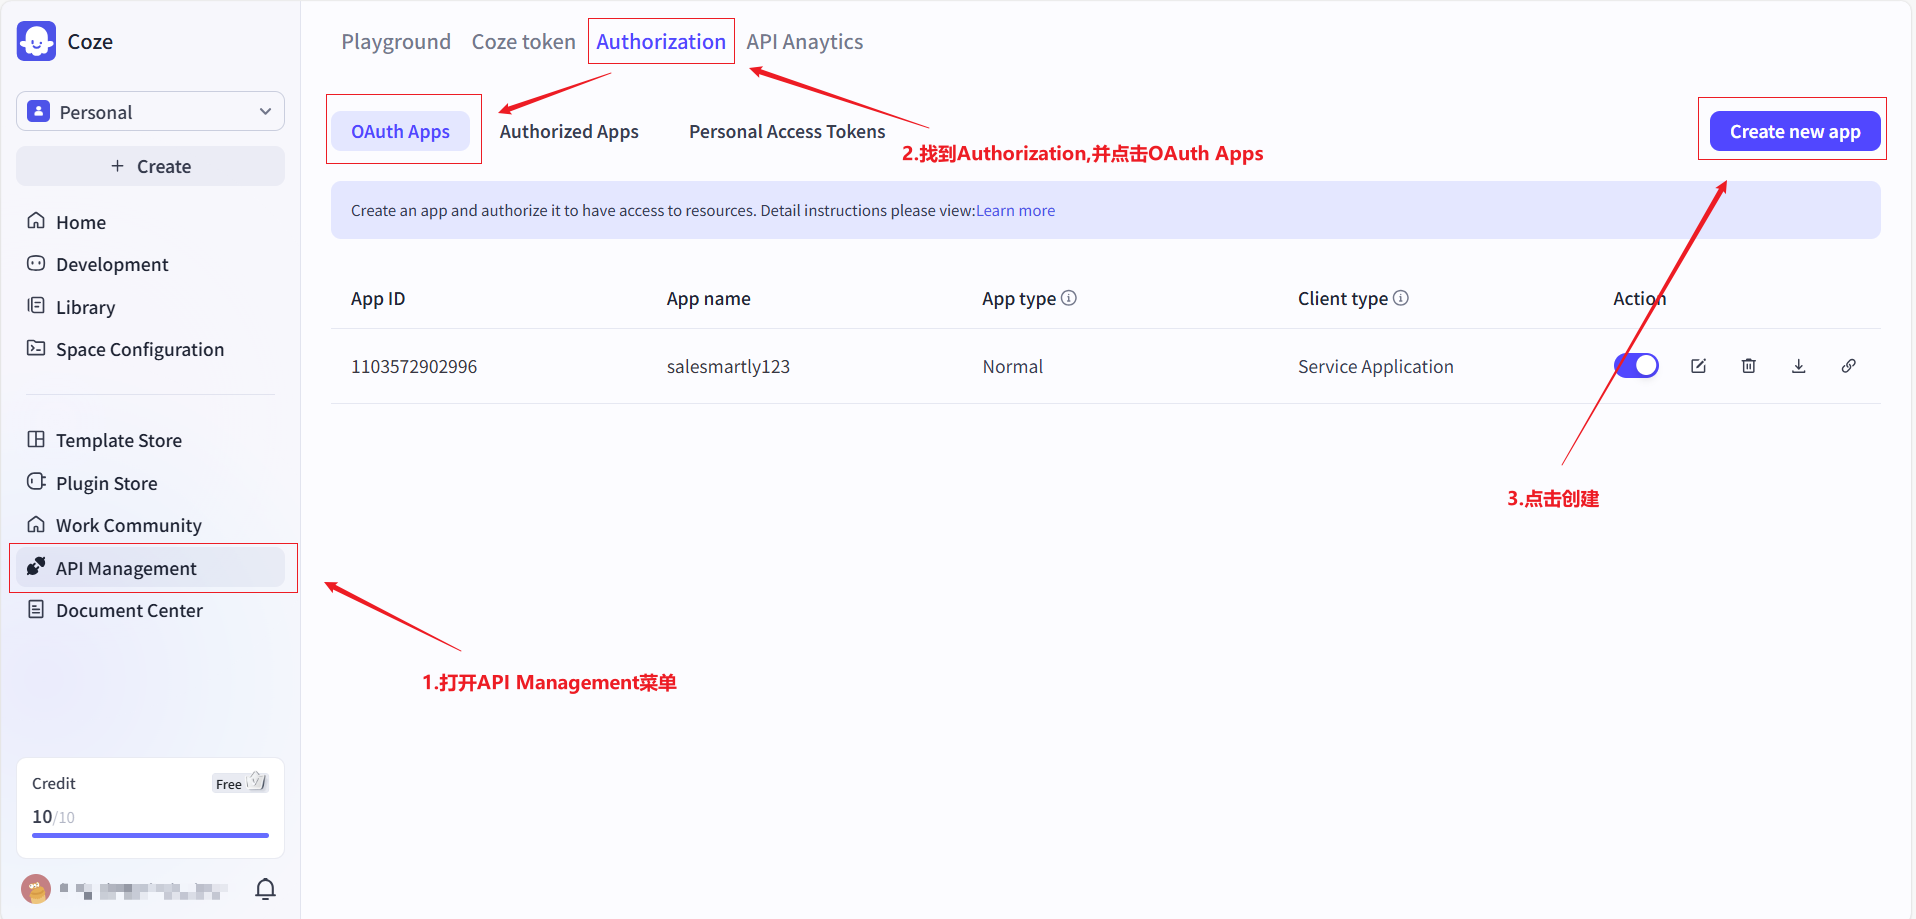Click the App type info icon
Viewport: 1916px width, 919px height.
pos(1069,298)
